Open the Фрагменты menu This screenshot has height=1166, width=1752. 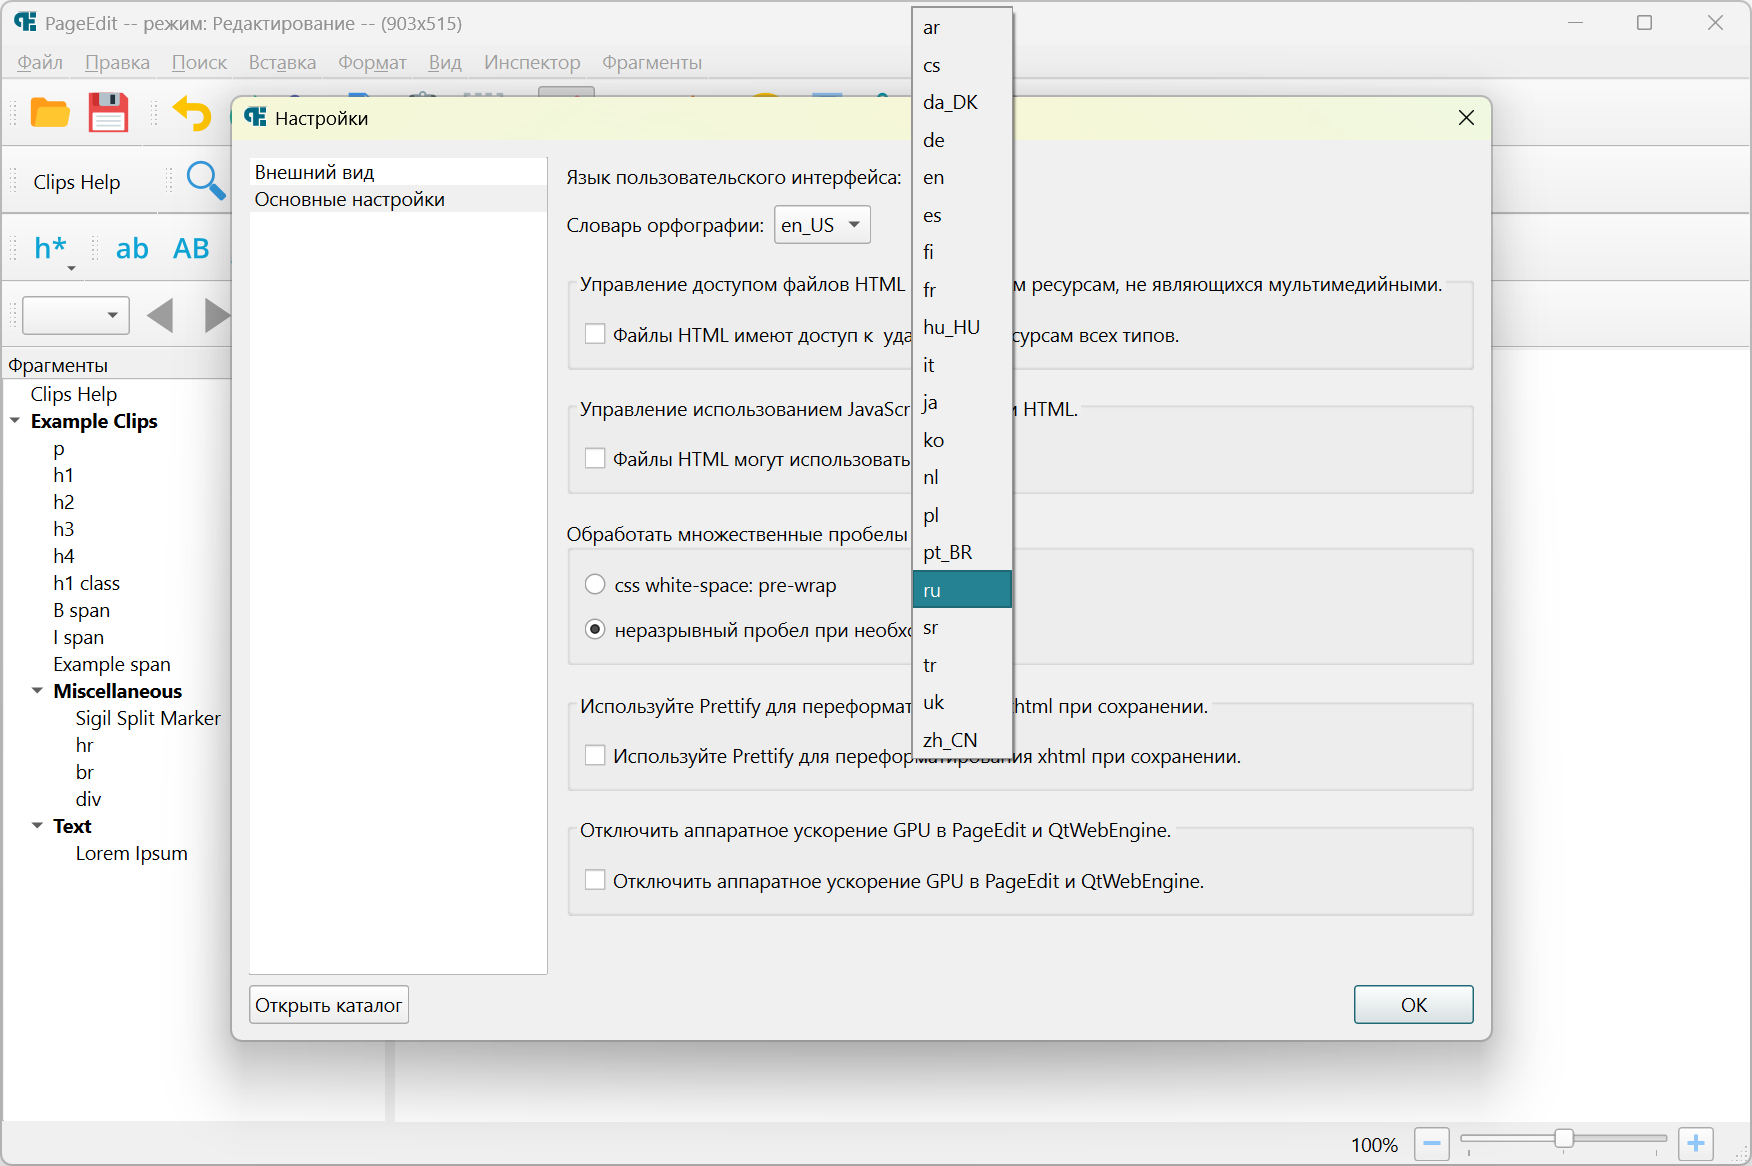tap(652, 62)
